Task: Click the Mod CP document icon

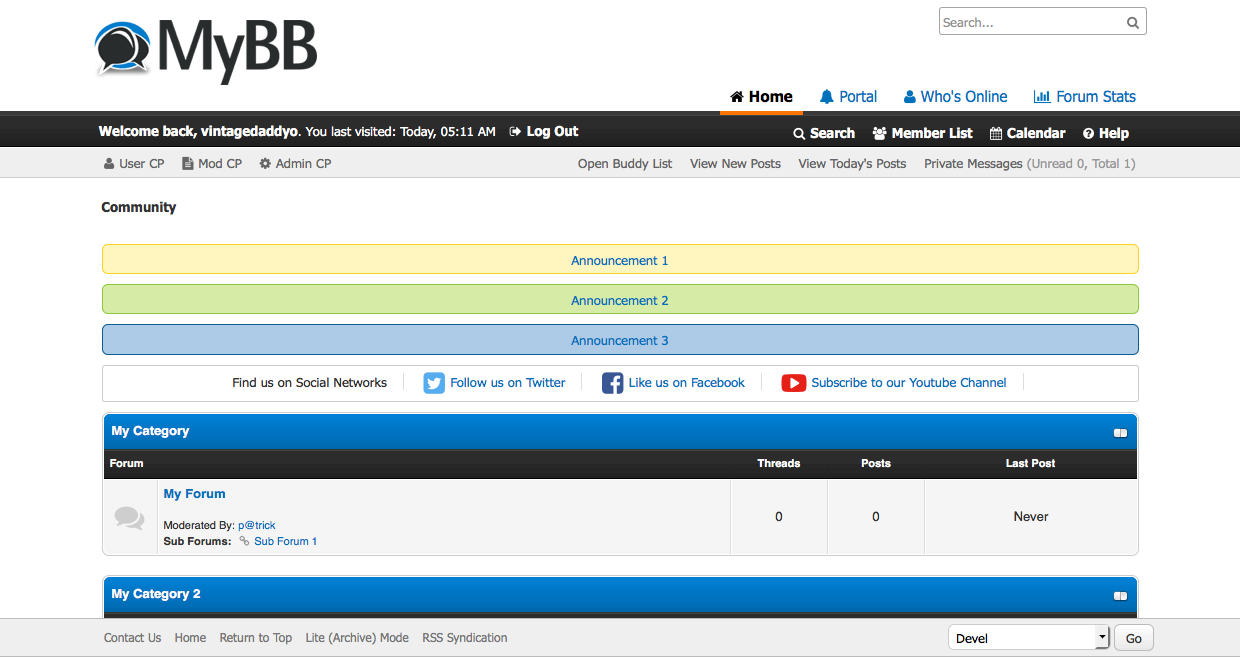Action: (x=187, y=163)
